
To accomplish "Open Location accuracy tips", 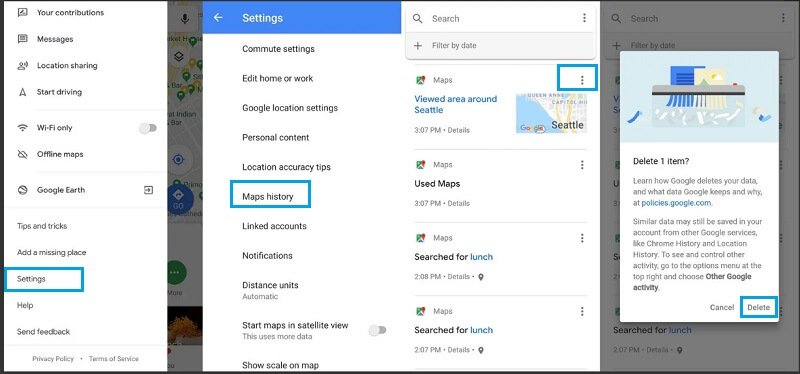I will 286,167.
